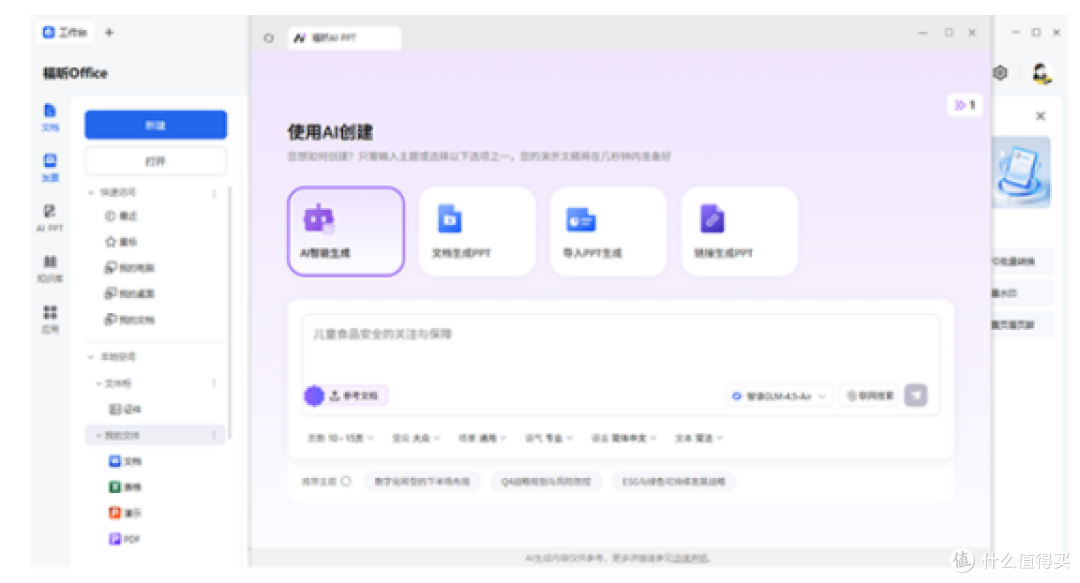Select 我的电脑 in quick access
The height and width of the screenshot is (583, 1080).
click(x=129, y=268)
